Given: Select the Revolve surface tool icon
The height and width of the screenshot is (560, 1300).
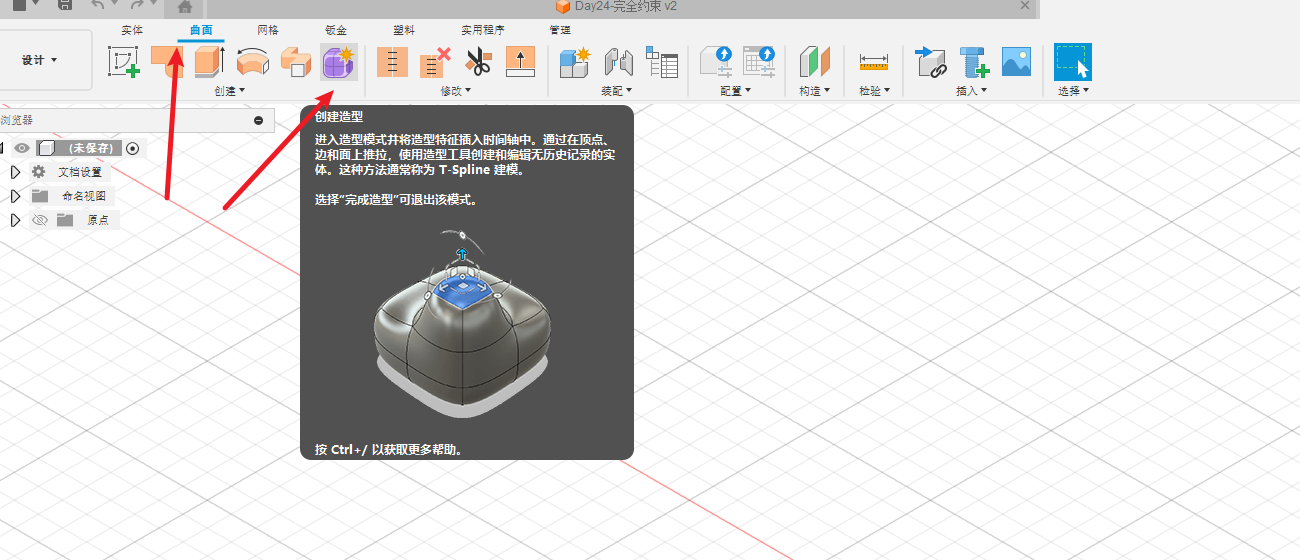Looking at the screenshot, I should pyautogui.click(x=253, y=62).
